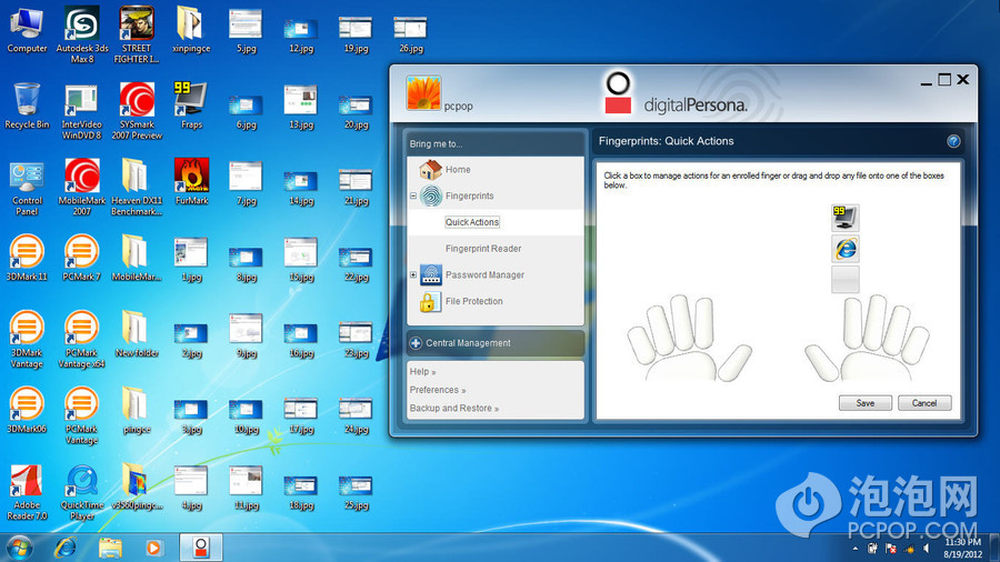
Task: Open the Help link
Action: tap(422, 371)
